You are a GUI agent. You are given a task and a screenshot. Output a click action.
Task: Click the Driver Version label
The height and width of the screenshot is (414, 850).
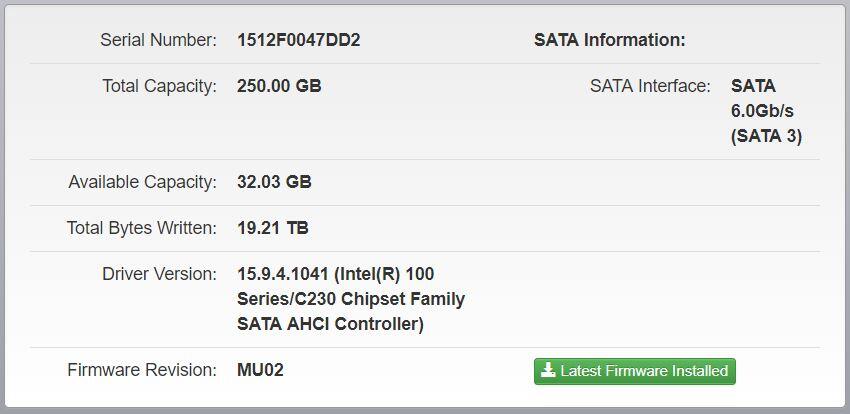(159, 274)
